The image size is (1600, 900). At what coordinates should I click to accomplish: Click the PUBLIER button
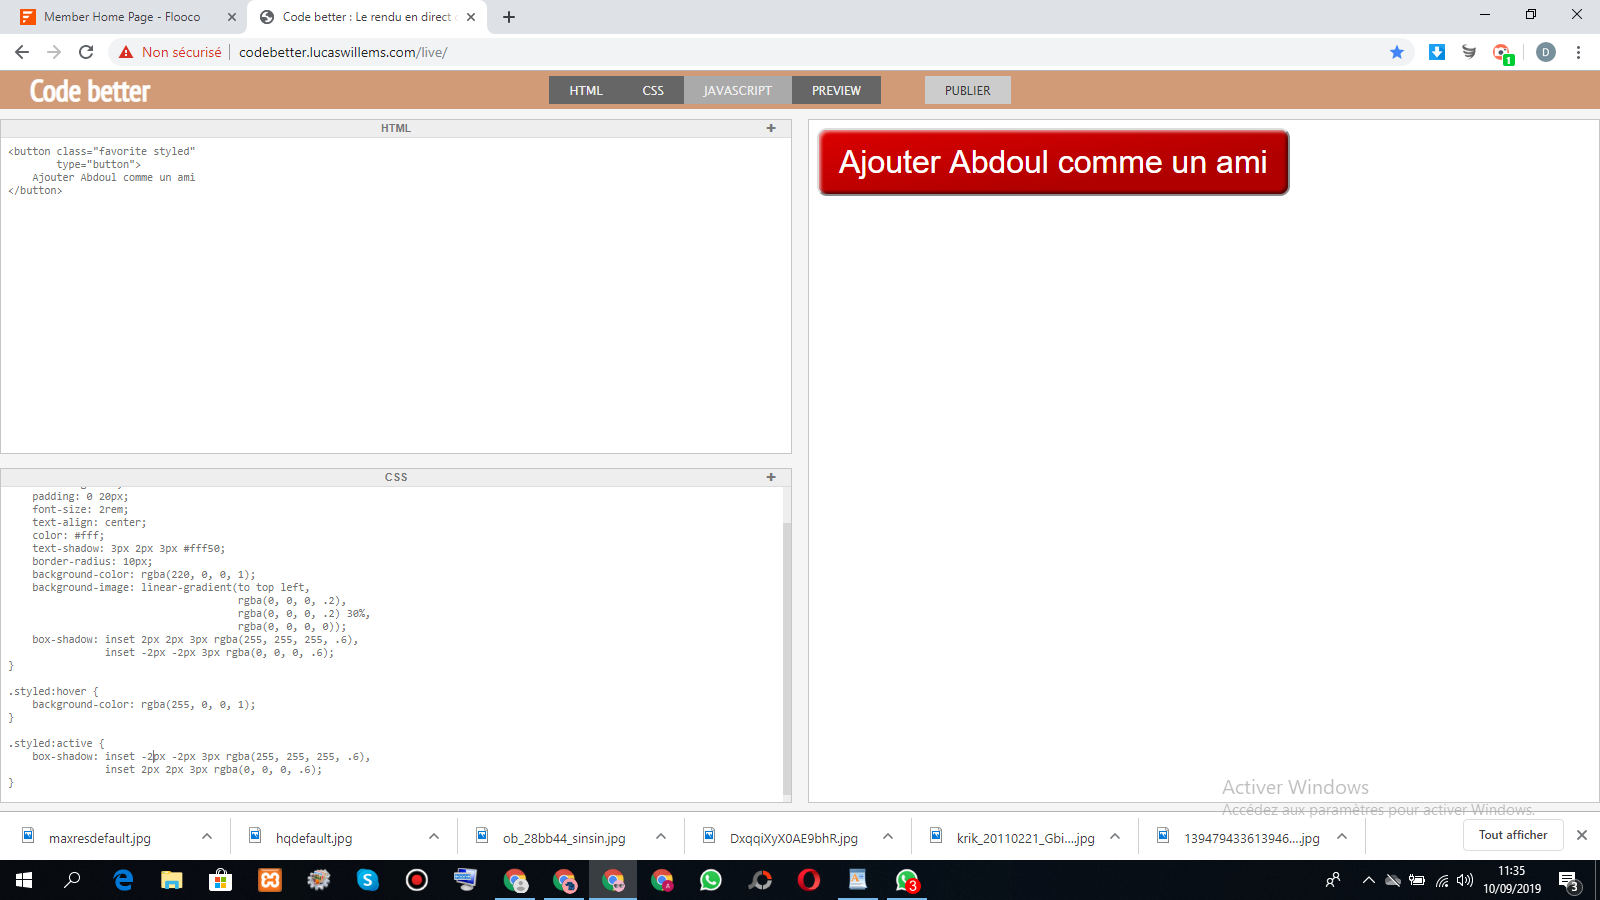(x=967, y=90)
